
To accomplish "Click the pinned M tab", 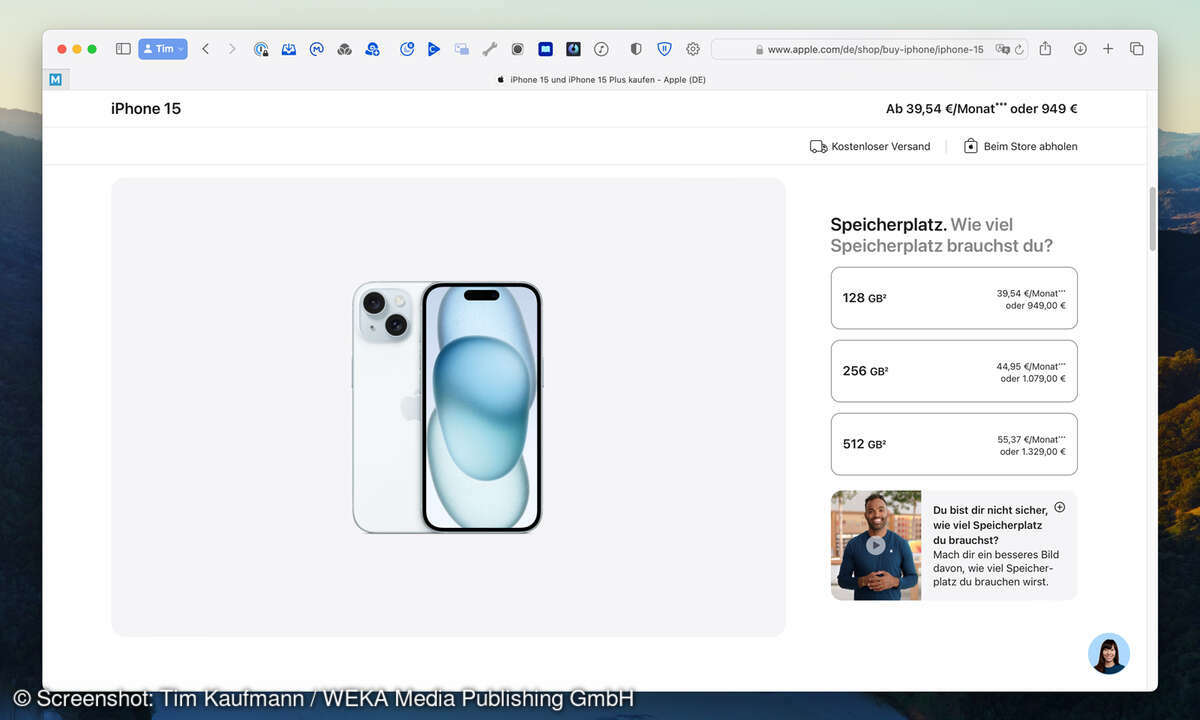I will click(x=55, y=79).
